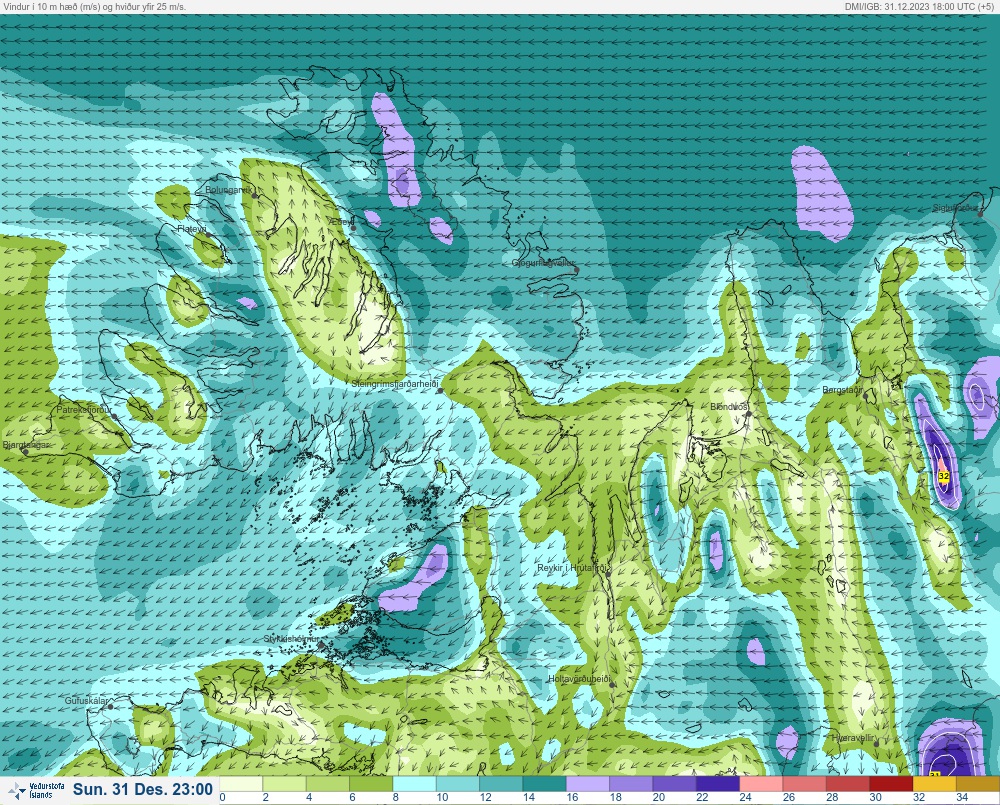This screenshot has width=1000, height=805.
Task: Click the legend swatch between 20 and 22
Action: point(675,783)
